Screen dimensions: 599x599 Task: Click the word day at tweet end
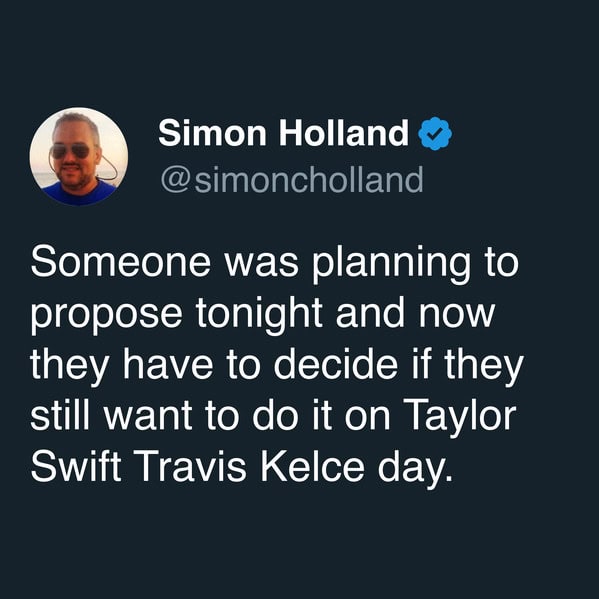pos(412,470)
